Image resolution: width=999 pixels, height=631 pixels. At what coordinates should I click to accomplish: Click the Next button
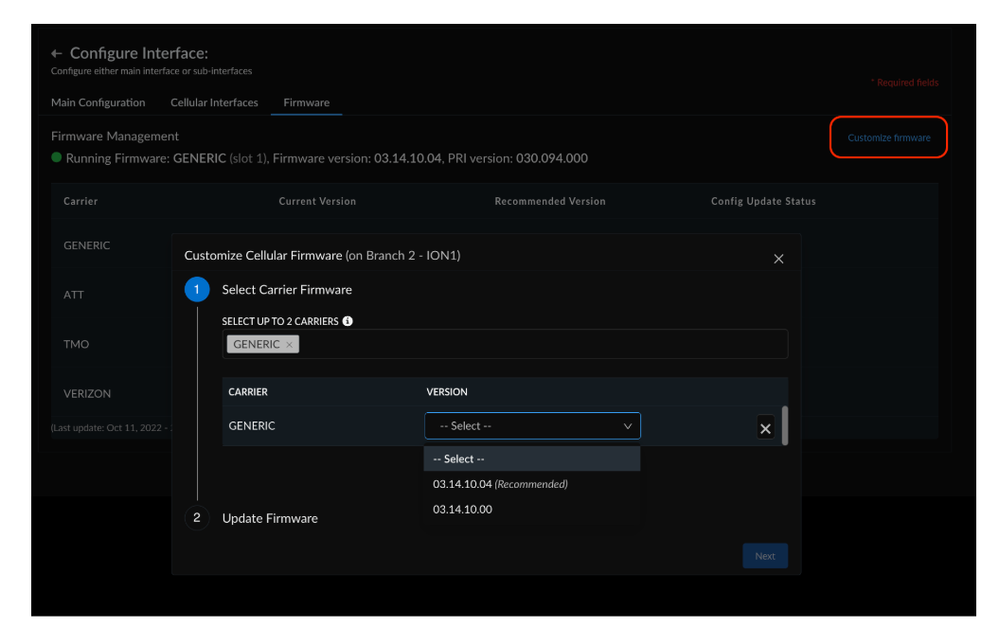tap(765, 556)
